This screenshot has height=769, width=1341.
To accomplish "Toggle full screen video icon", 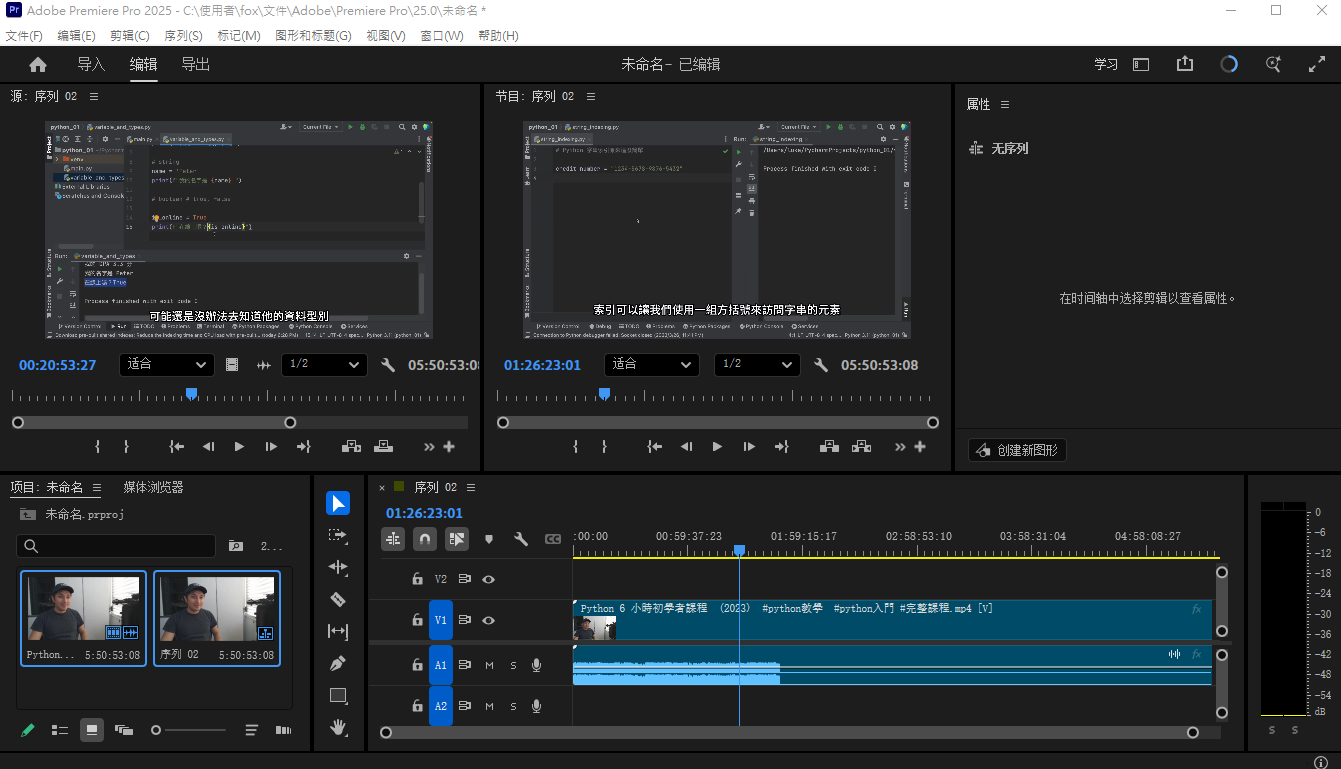I will pyautogui.click(x=1317, y=64).
